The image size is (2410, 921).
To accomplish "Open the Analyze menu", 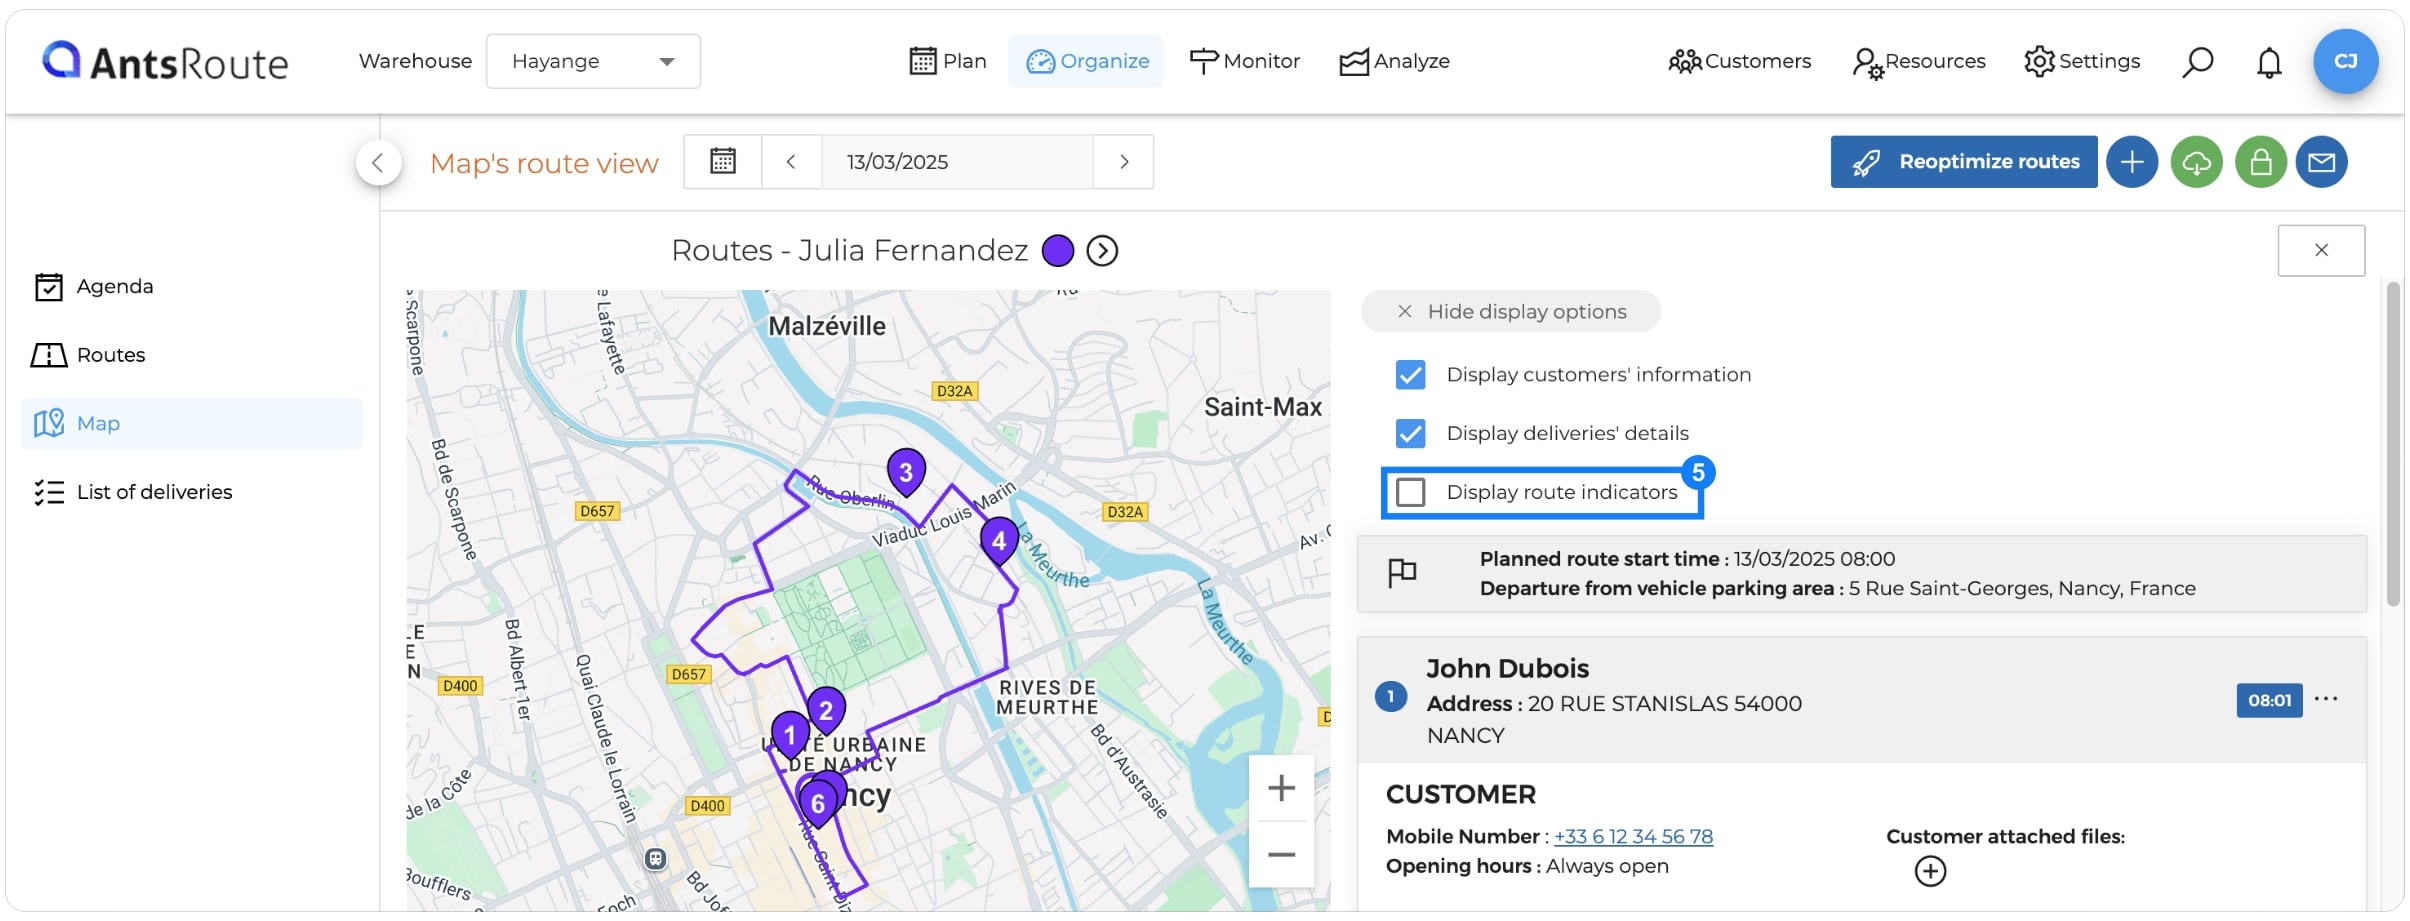I will click(1394, 61).
